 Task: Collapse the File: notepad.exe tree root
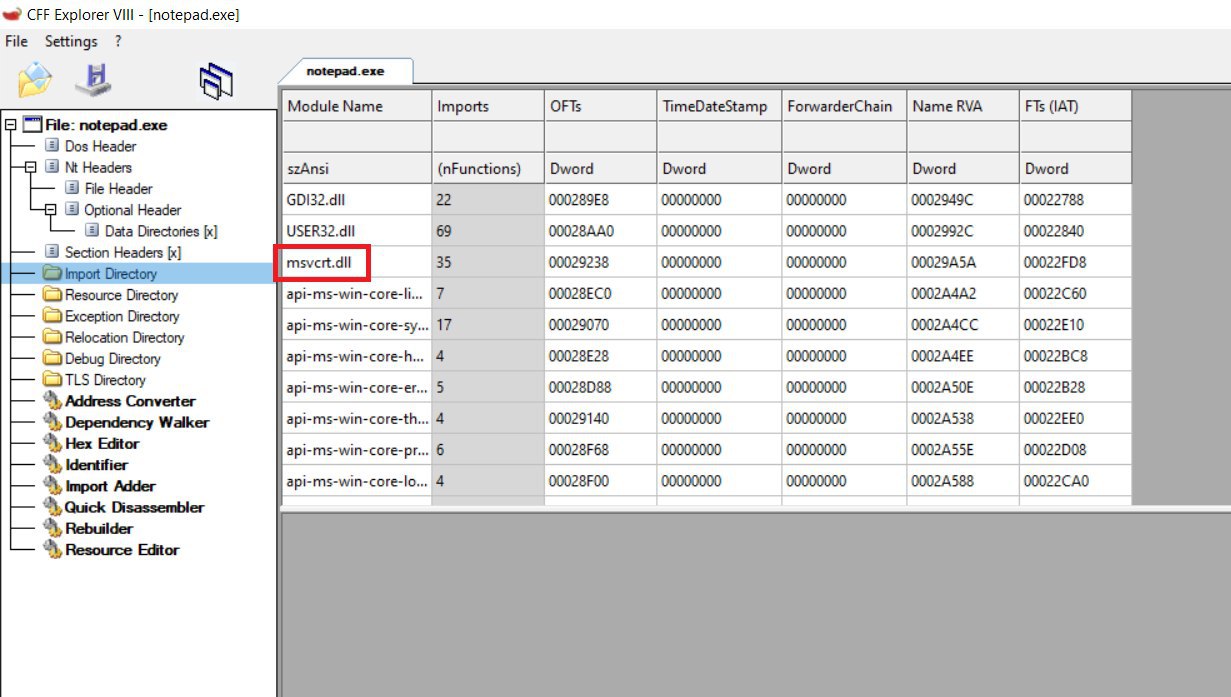11,125
